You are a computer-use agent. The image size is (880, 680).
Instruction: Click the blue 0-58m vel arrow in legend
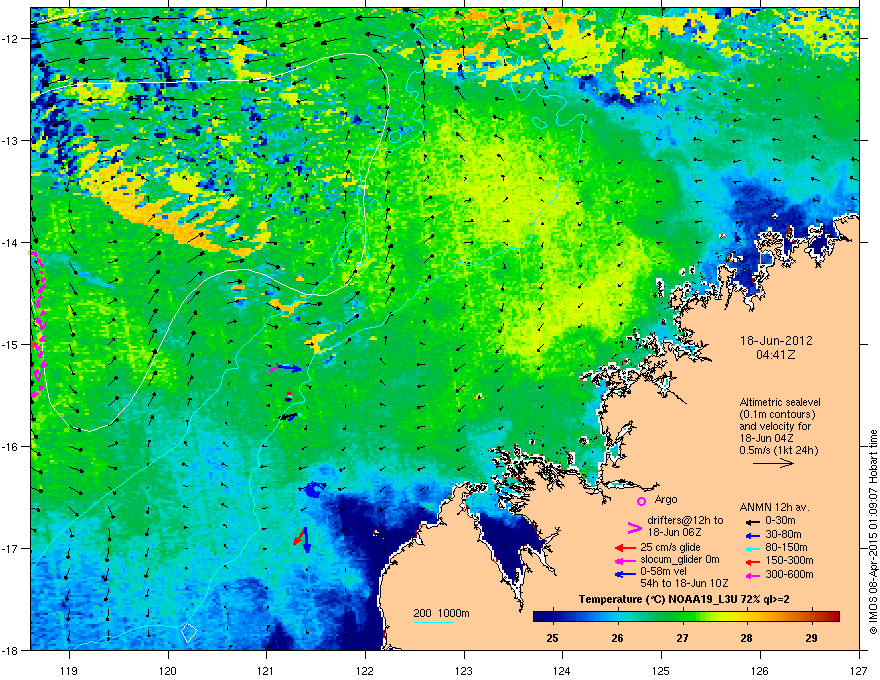click(x=625, y=574)
